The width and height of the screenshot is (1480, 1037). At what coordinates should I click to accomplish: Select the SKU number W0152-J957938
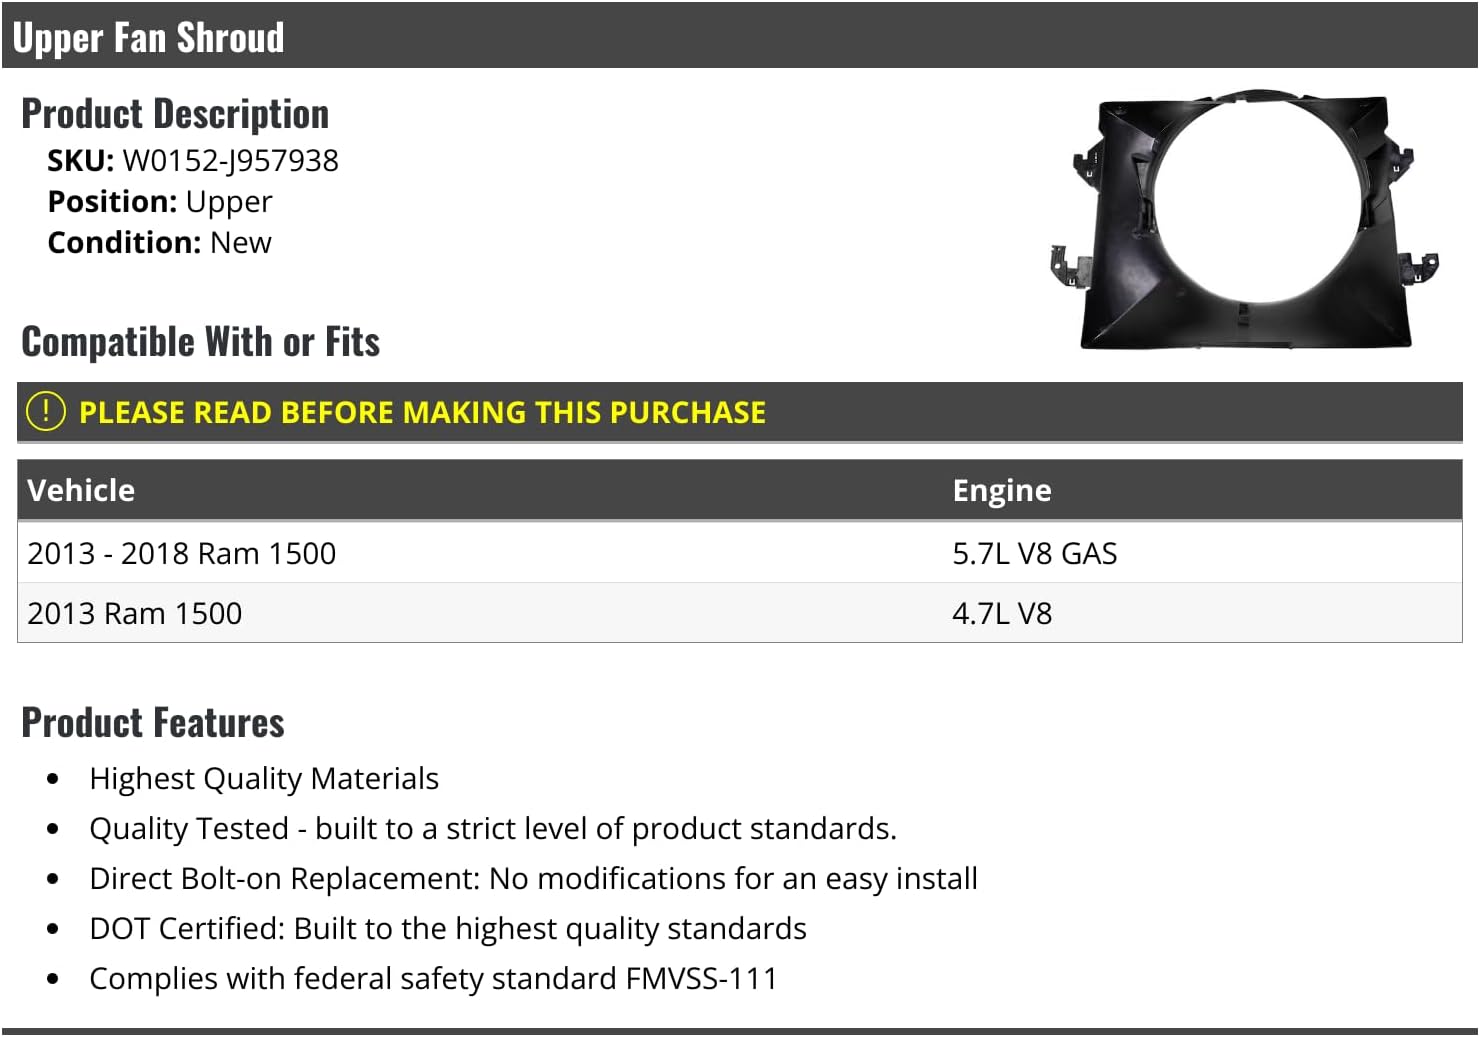[x=230, y=160]
